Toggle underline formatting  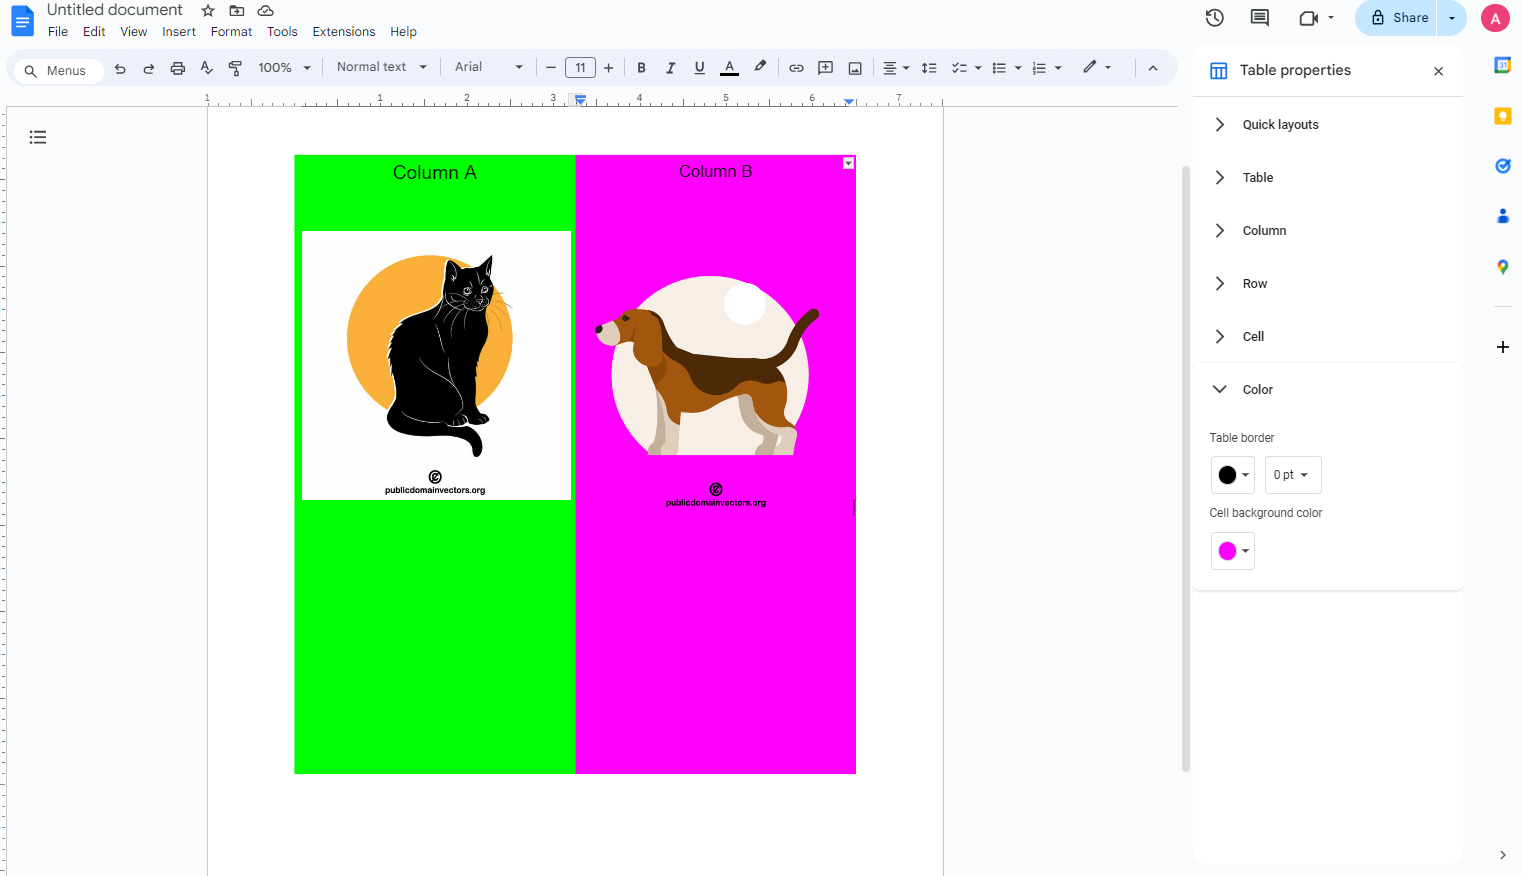coord(699,67)
